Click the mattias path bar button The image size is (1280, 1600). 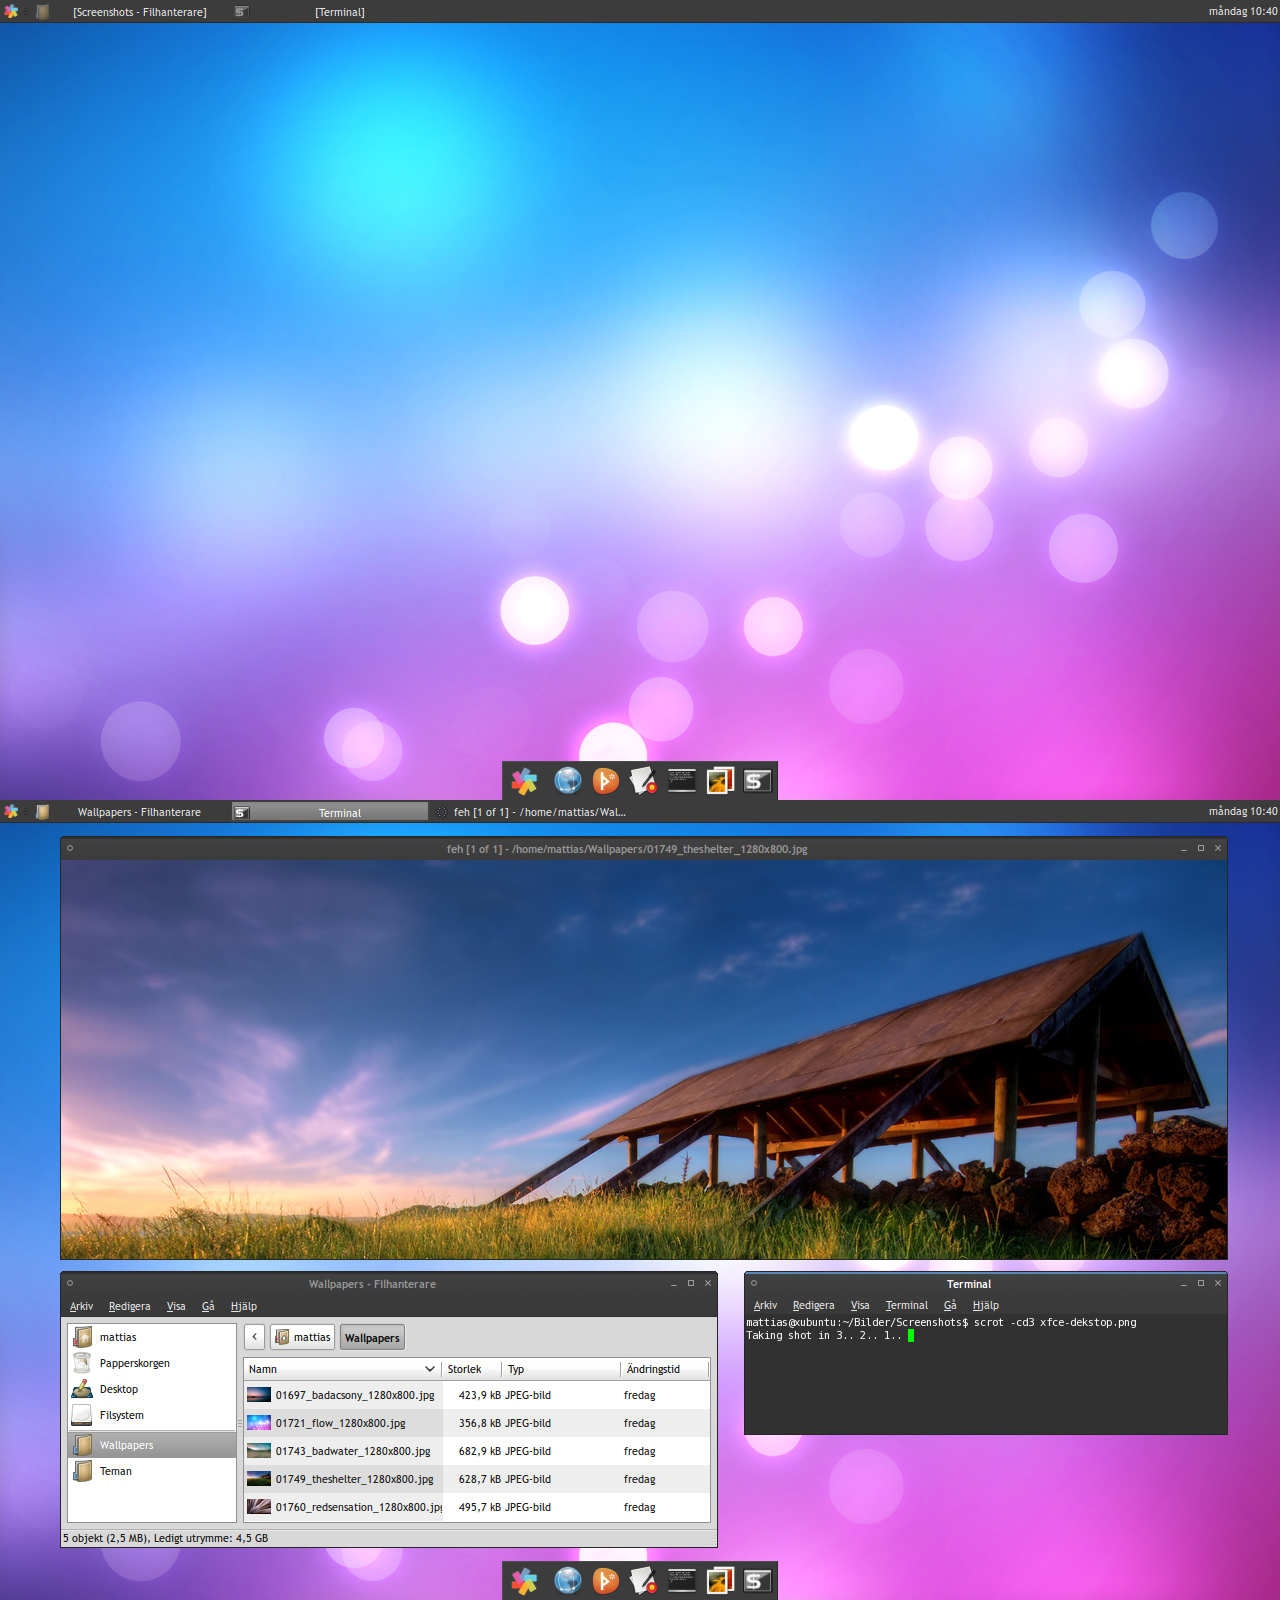(303, 1337)
